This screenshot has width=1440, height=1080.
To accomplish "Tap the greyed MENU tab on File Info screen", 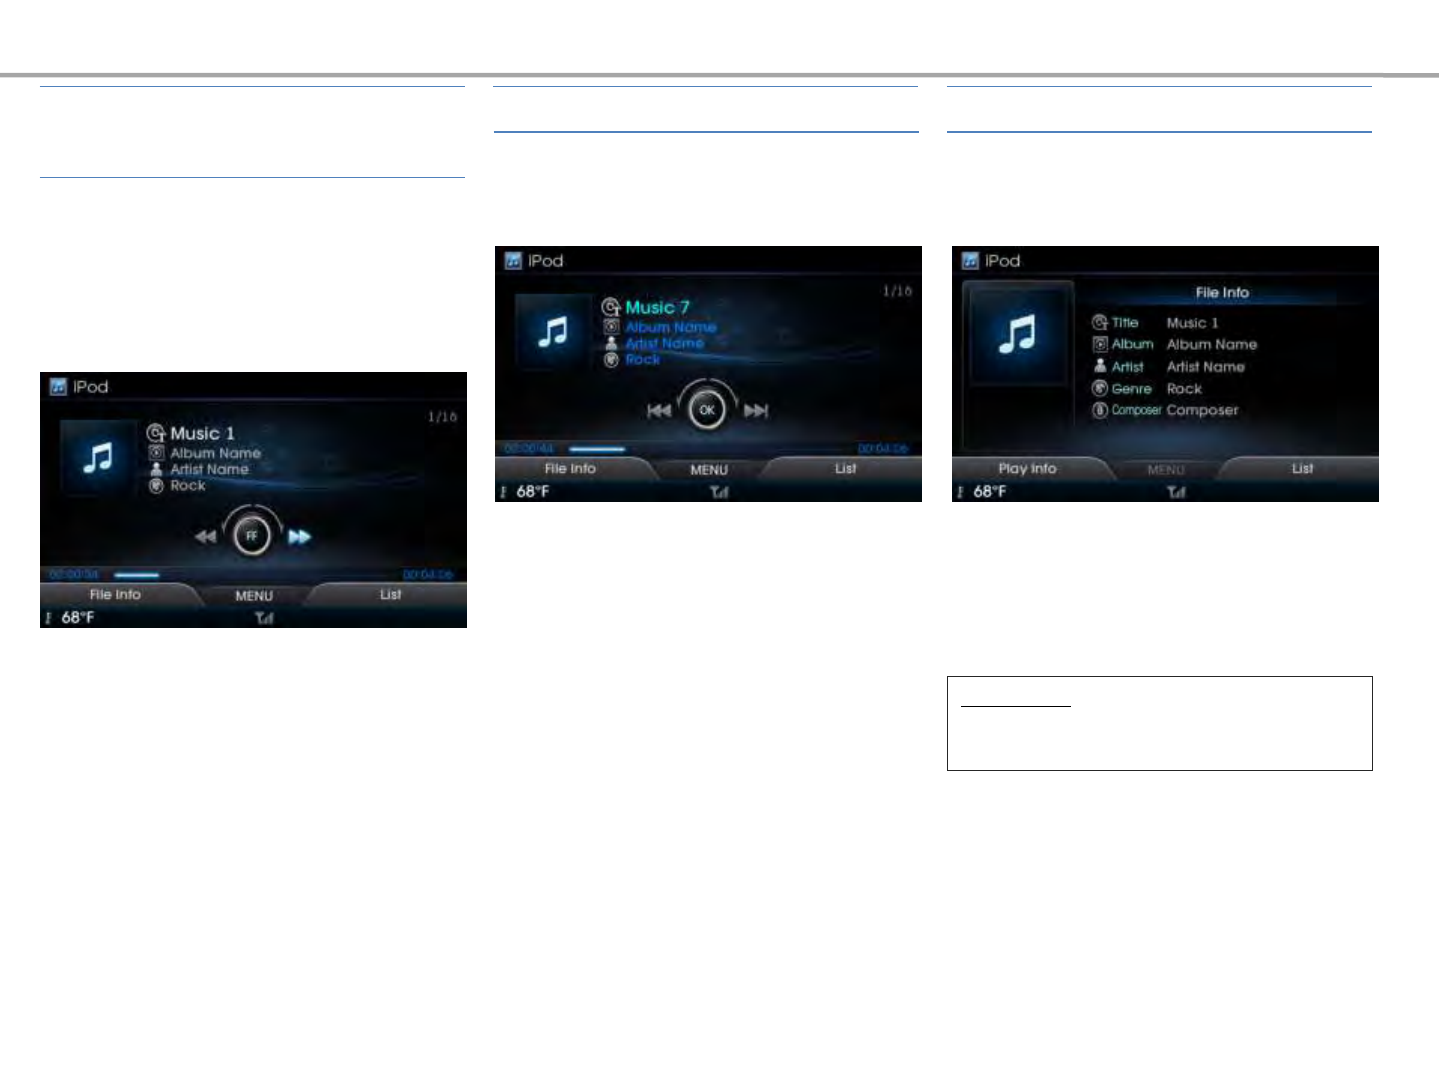I will click(1166, 470).
